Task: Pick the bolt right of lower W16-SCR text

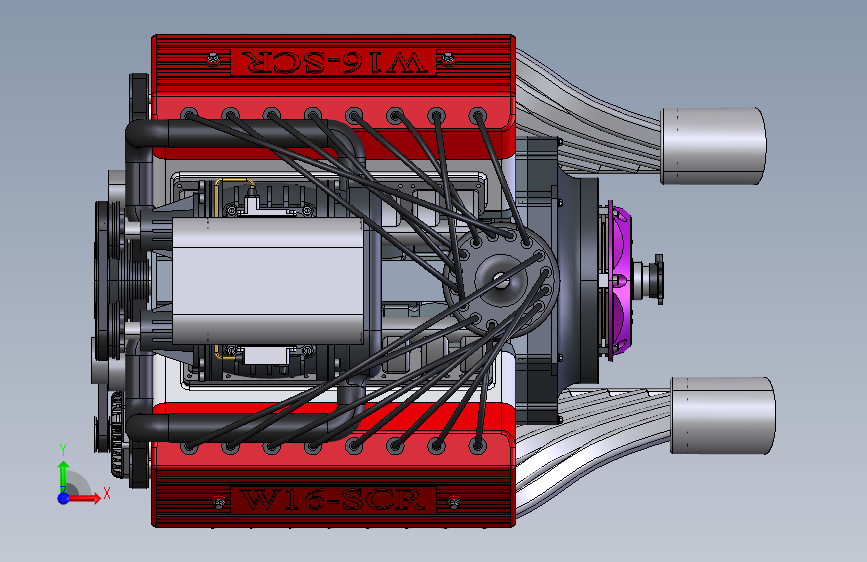Action: click(453, 502)
